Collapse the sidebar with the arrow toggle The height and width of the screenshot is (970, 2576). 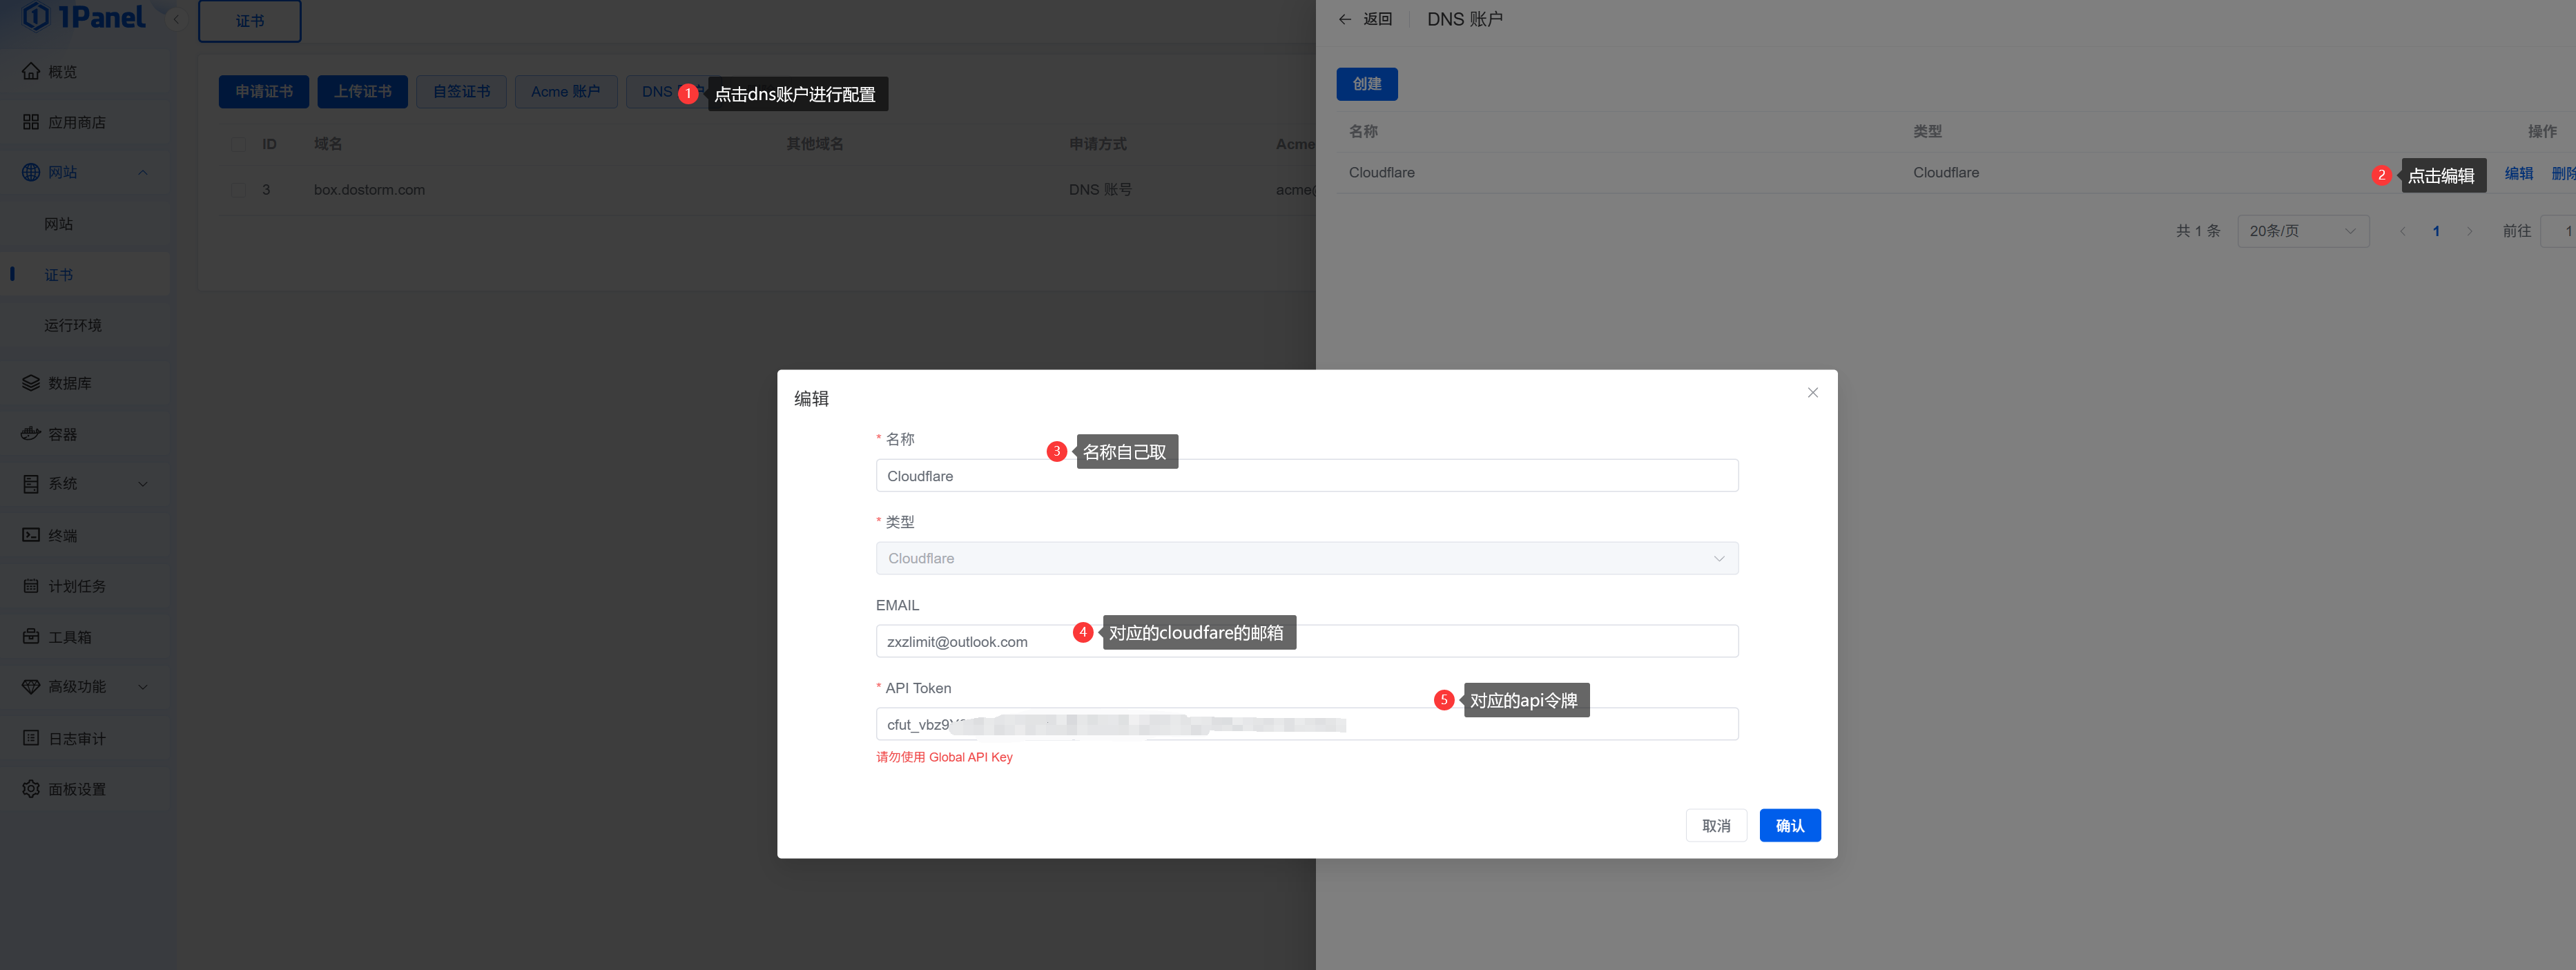click(x=177, y=19)
